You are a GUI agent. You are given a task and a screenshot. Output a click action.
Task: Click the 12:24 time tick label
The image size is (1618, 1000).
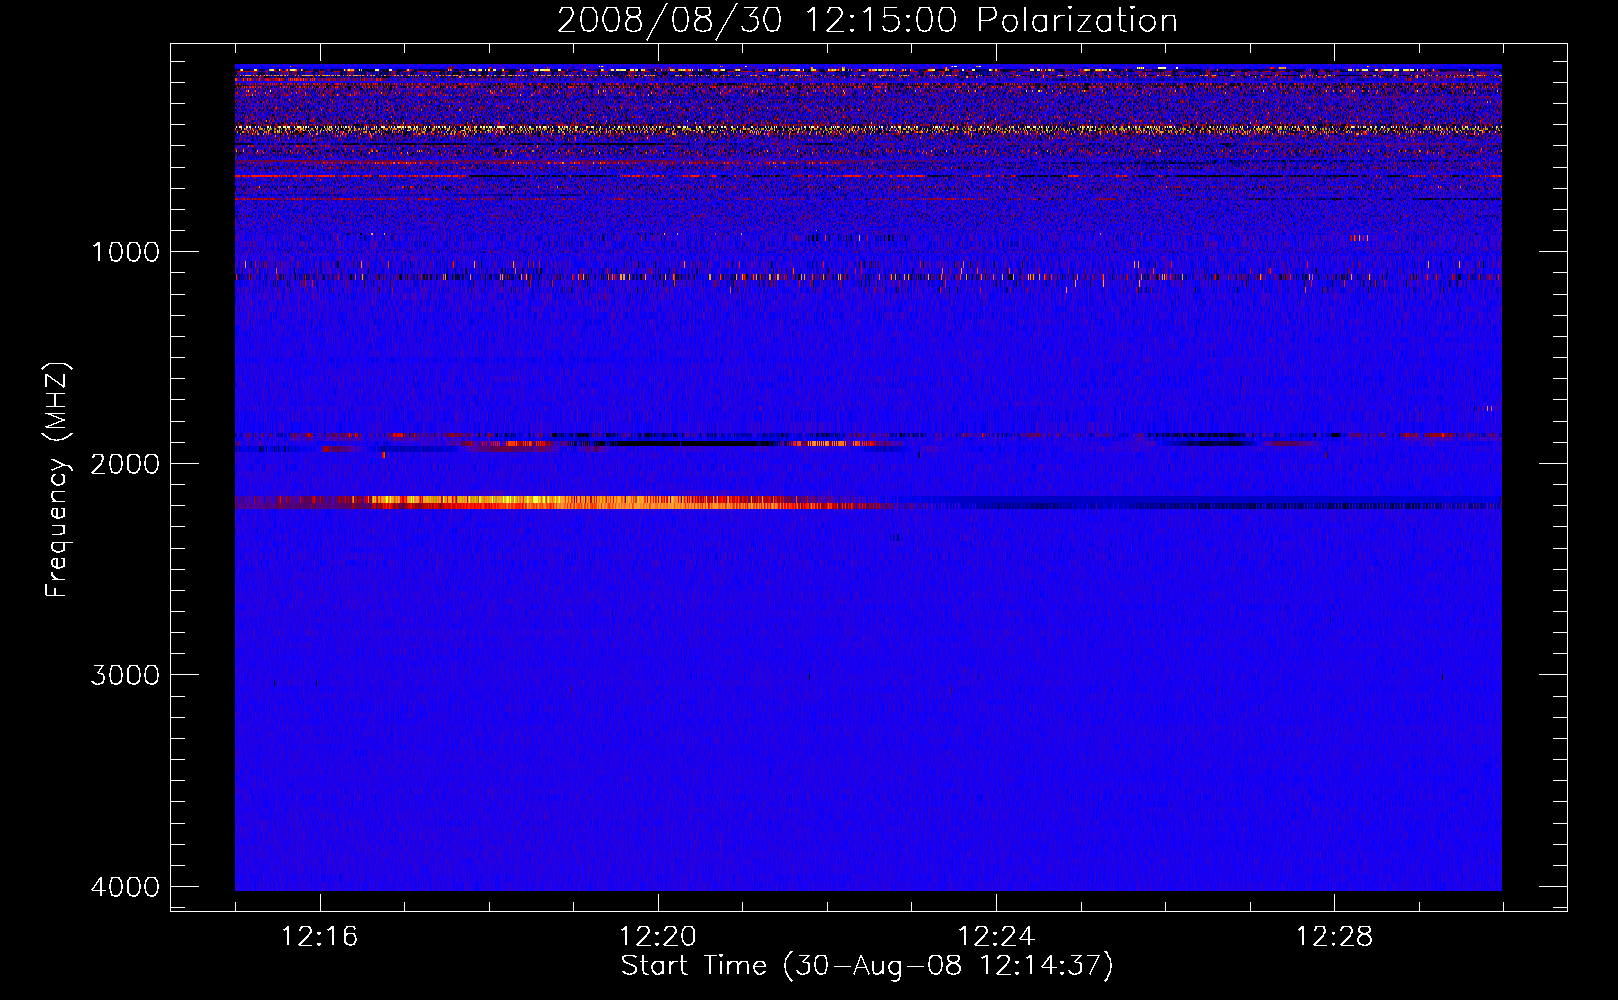tap(996, 937)
